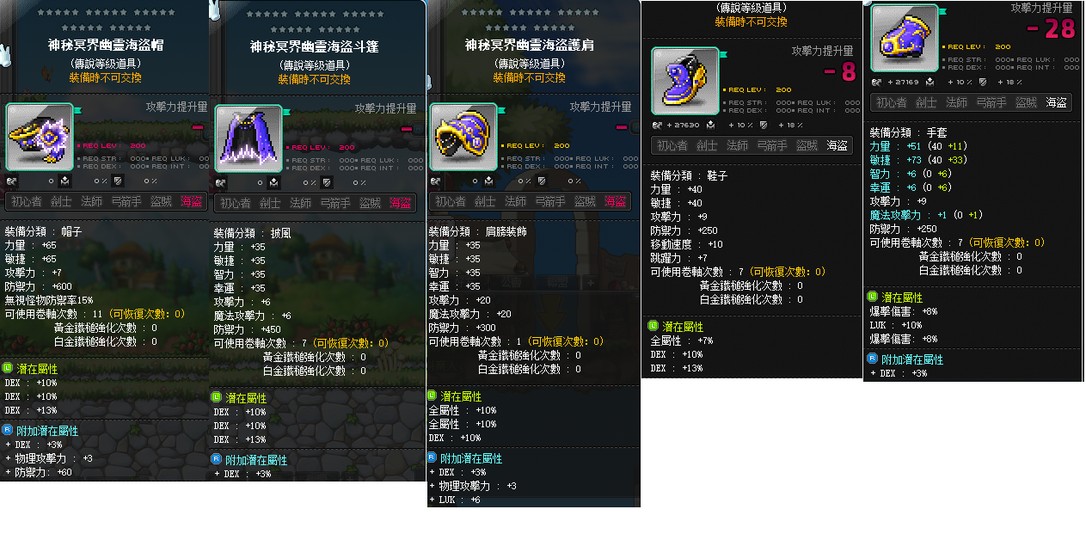Click green 潛在屬性 icon in hat tooltip
This screenshot has height=540, width=1086.
tap(8, 368)
